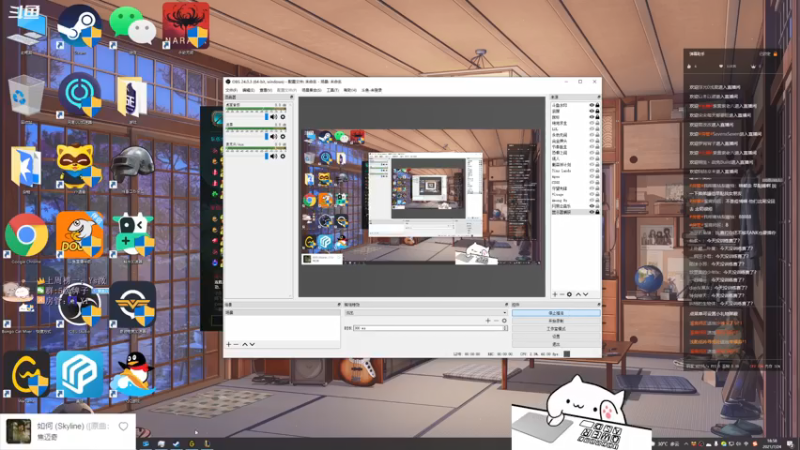This screenshot has width=800, height=450.
Task: Open the NARAKA game shortcut
Action: pos(186,26)
